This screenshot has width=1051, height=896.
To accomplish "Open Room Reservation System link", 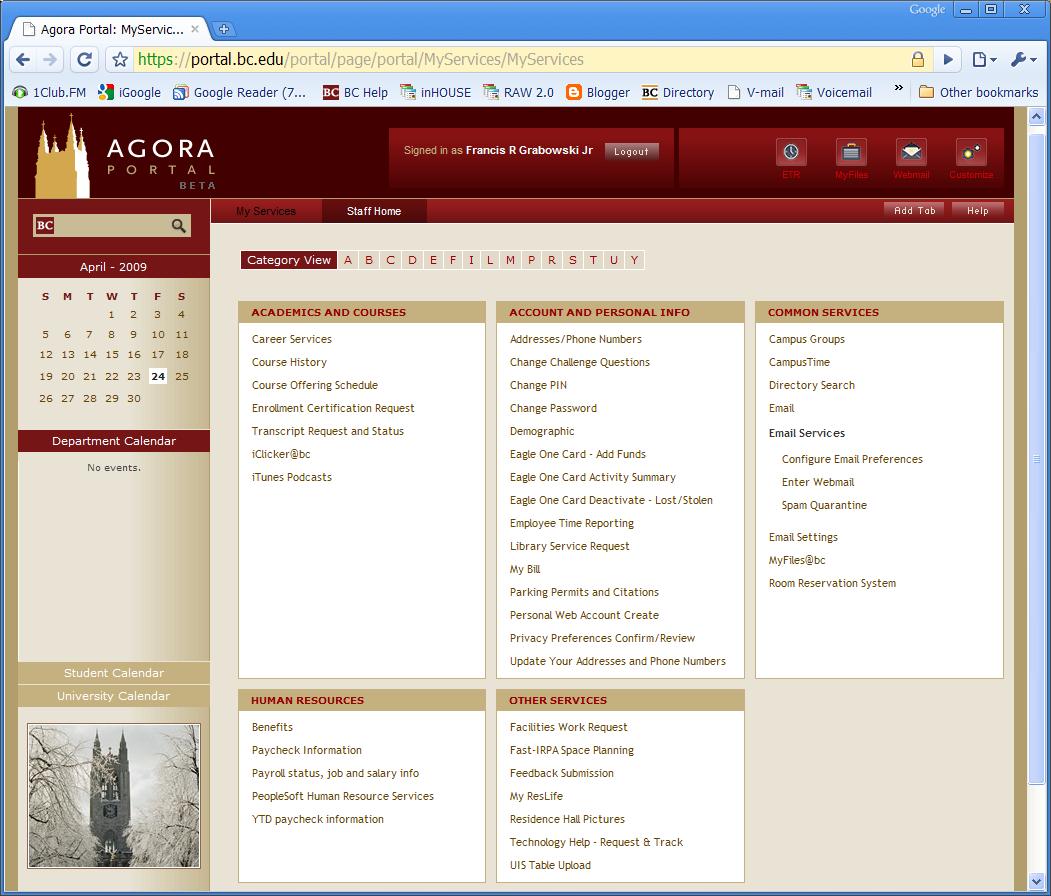I will pos(832,583).
